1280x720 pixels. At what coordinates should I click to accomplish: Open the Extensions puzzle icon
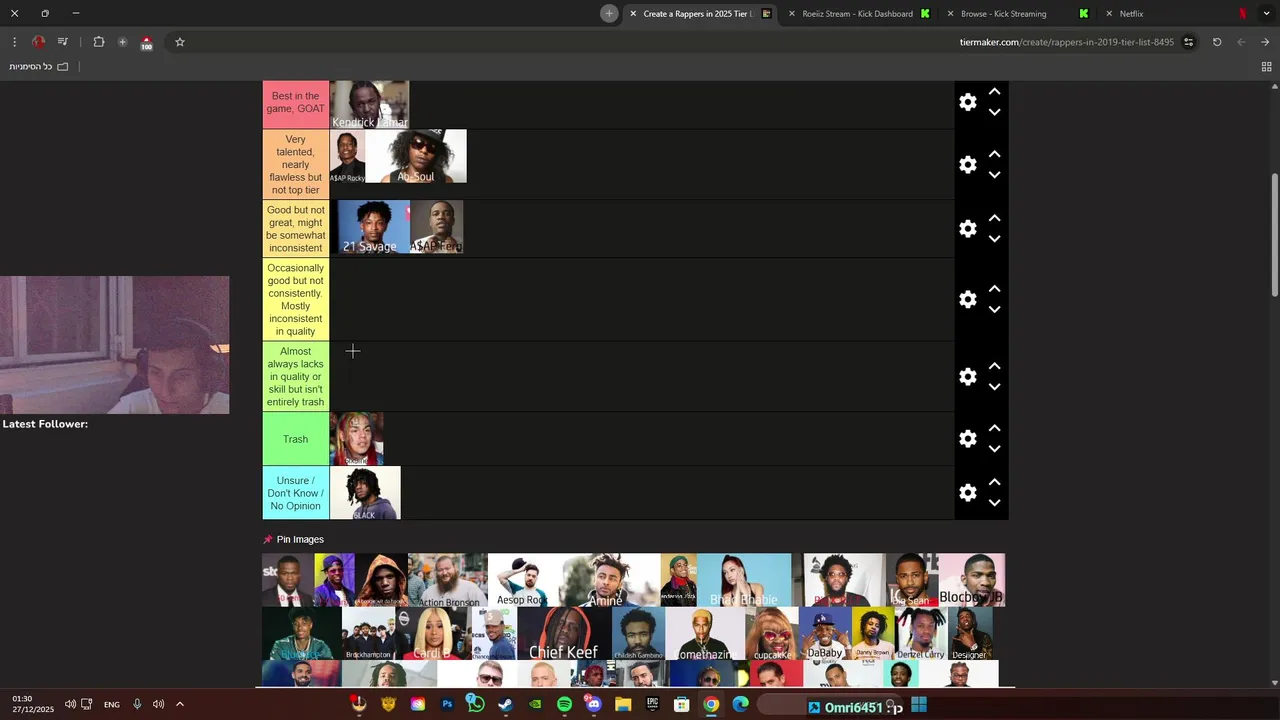click(99, 42)
